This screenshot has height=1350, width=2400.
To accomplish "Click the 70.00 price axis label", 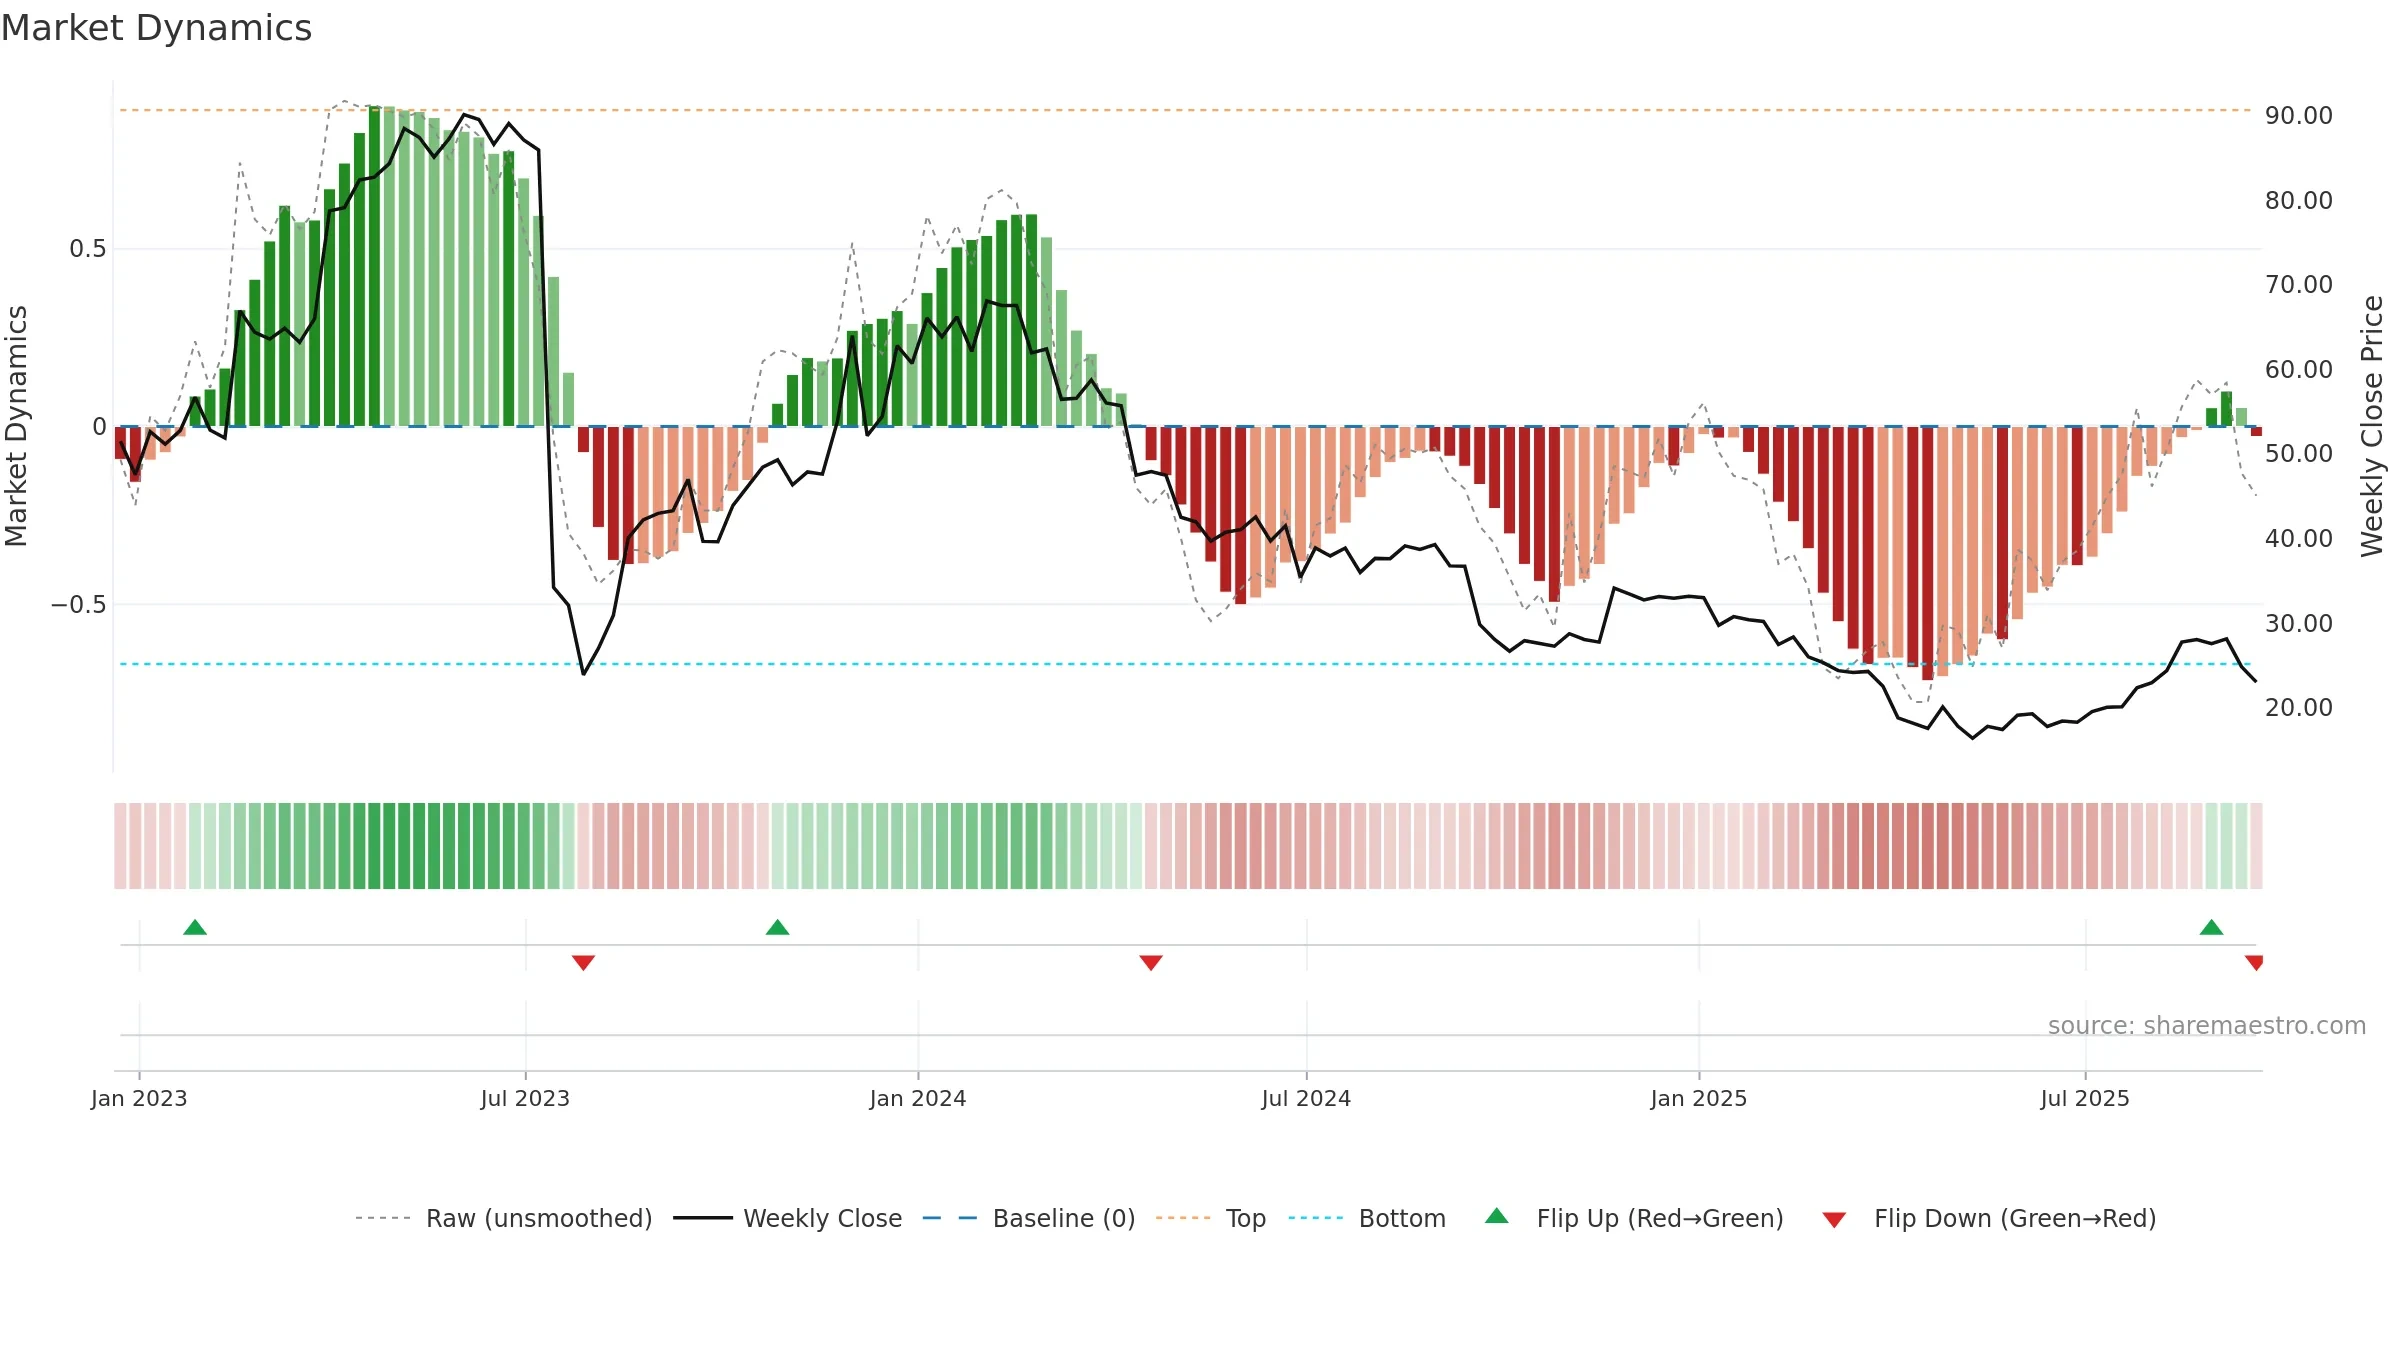I will 2299,285.
